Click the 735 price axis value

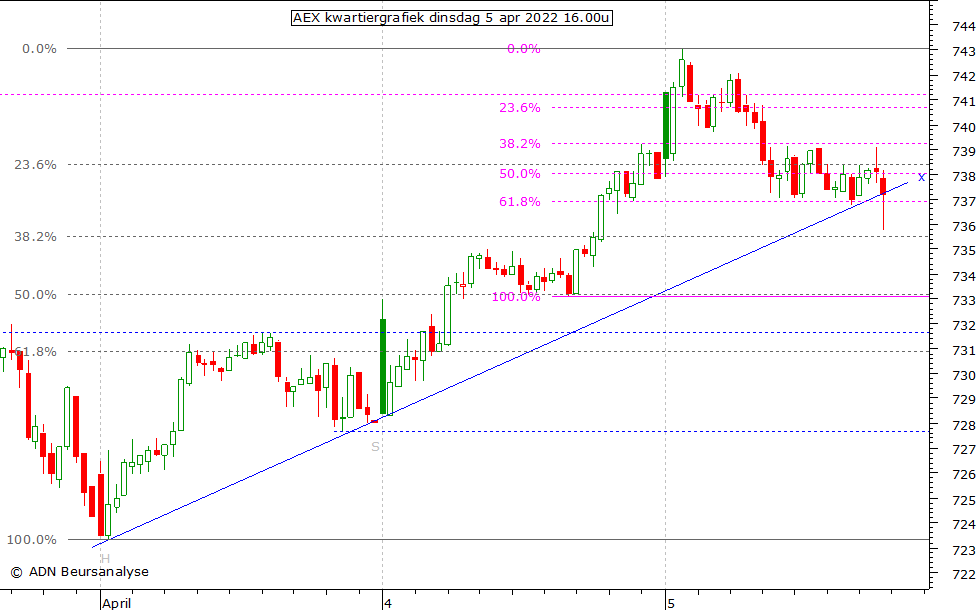point(964,251)
